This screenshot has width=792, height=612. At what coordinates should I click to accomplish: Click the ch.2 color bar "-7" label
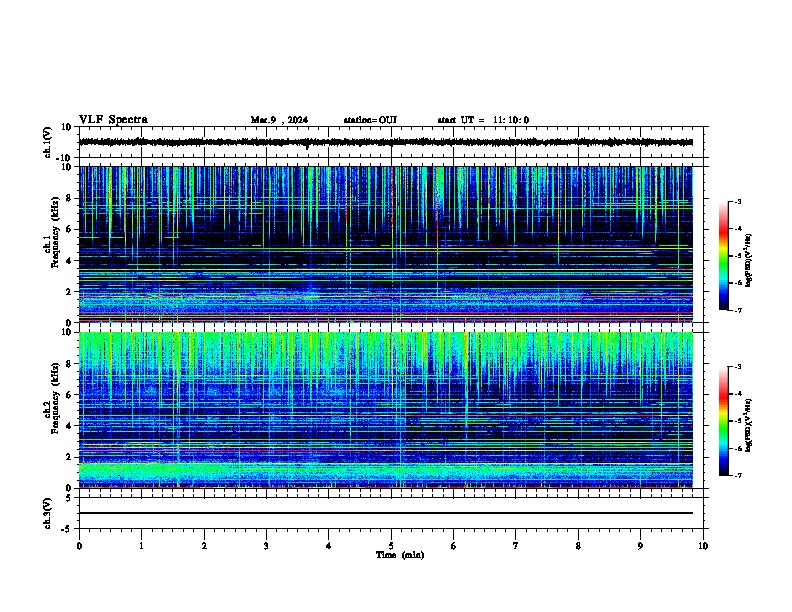(737, 475)
